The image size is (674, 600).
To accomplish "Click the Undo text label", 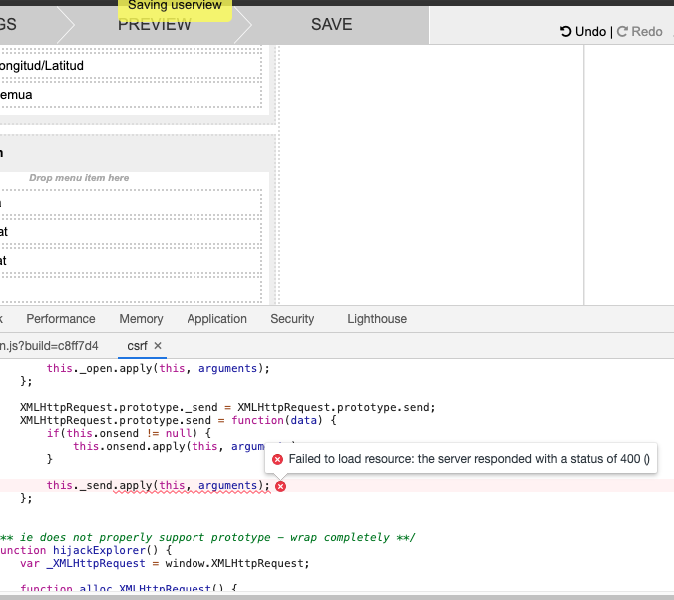I will pos(590,32).
